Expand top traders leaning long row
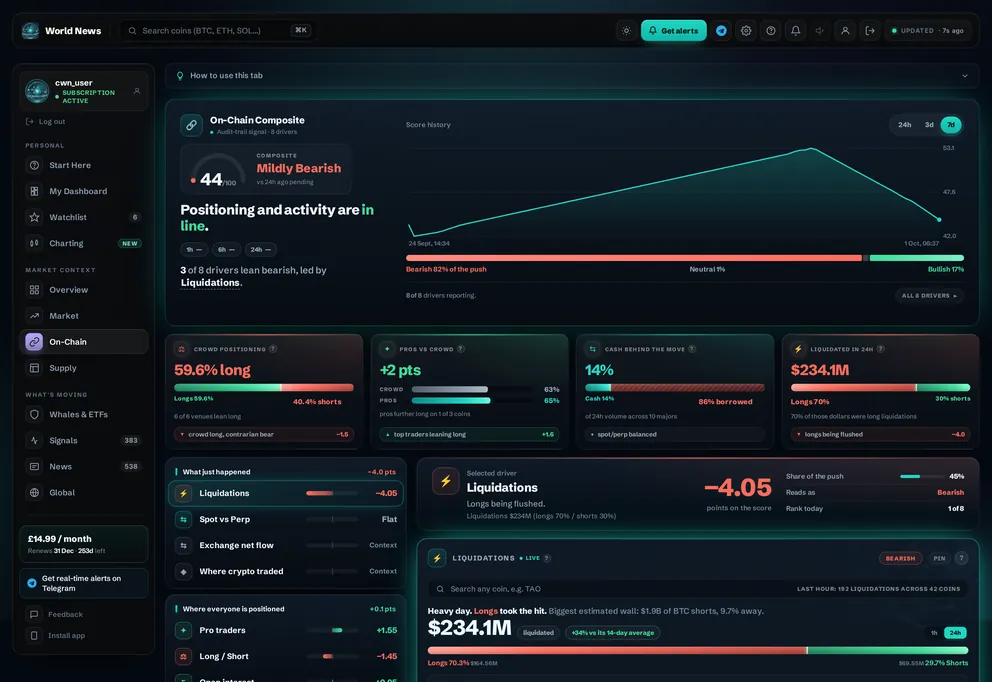 (x=469, y=434)
